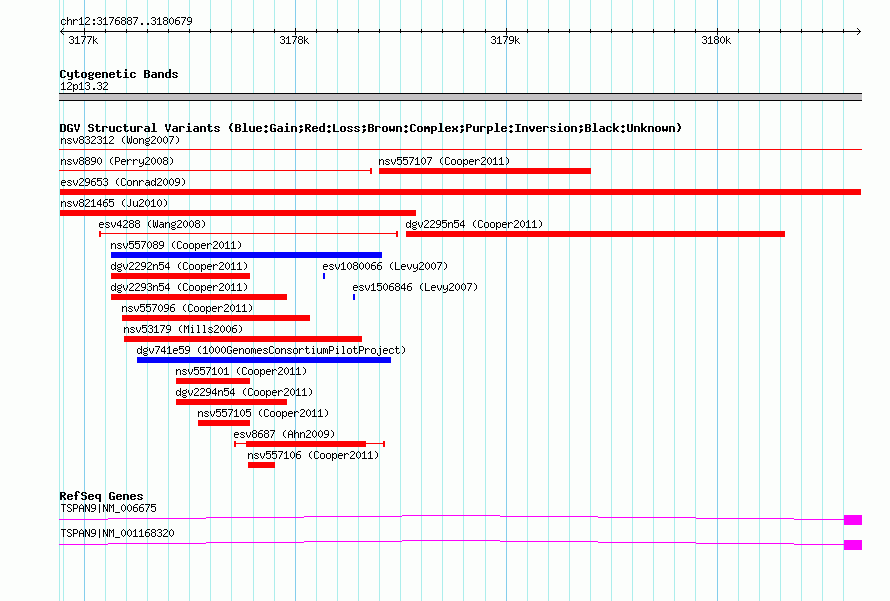
Task: Click the nsv557101 (Cooper2011) label
Action: (241, 371)
